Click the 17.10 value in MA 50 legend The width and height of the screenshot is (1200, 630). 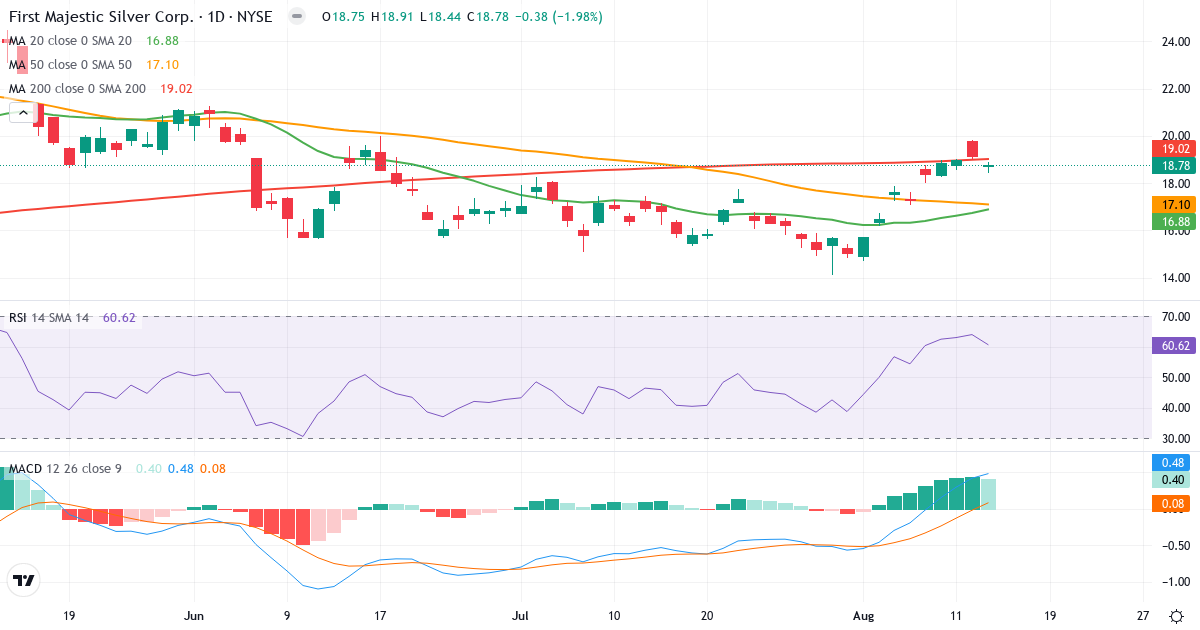[162, 64]
